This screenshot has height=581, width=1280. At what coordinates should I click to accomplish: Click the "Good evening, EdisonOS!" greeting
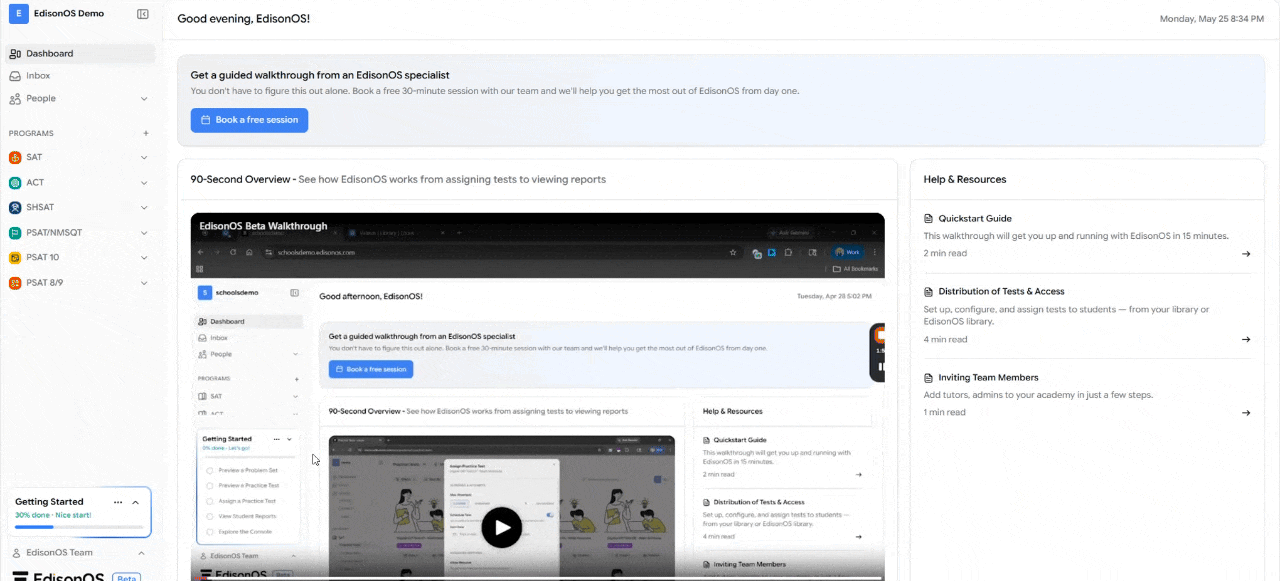click(x=243, y=19)
